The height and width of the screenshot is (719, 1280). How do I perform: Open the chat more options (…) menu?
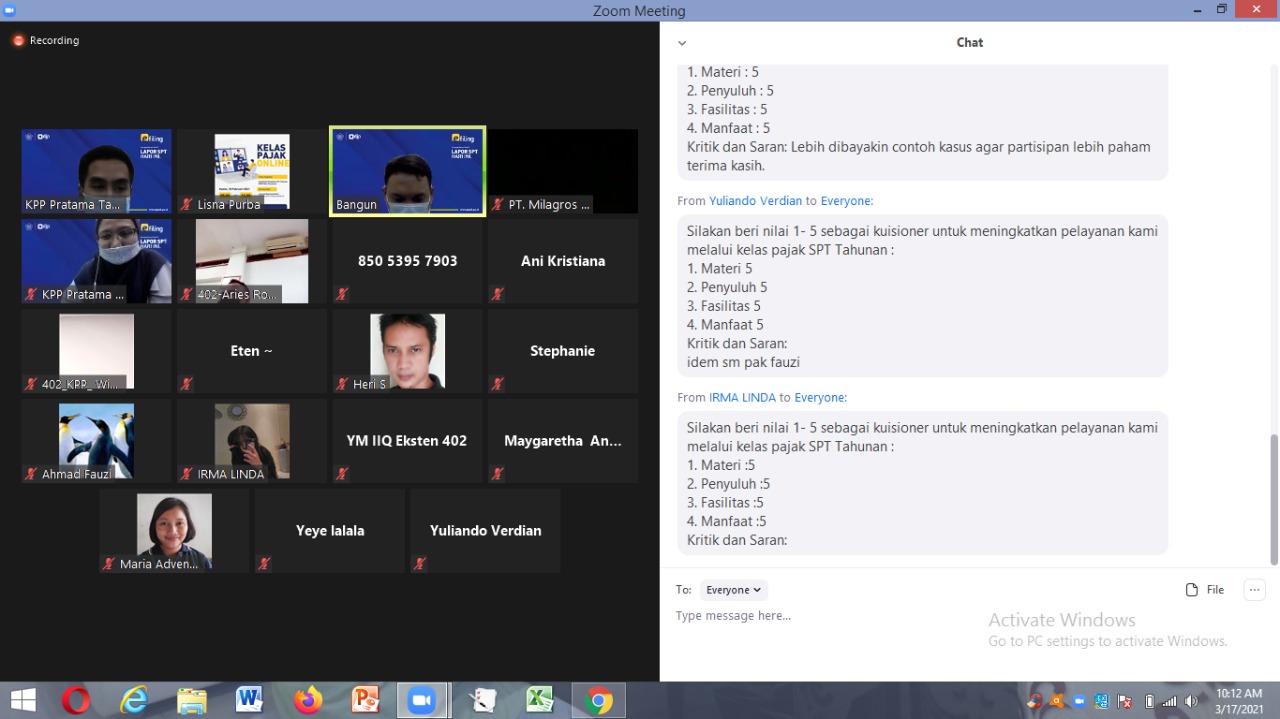[x=1254, y=590]
